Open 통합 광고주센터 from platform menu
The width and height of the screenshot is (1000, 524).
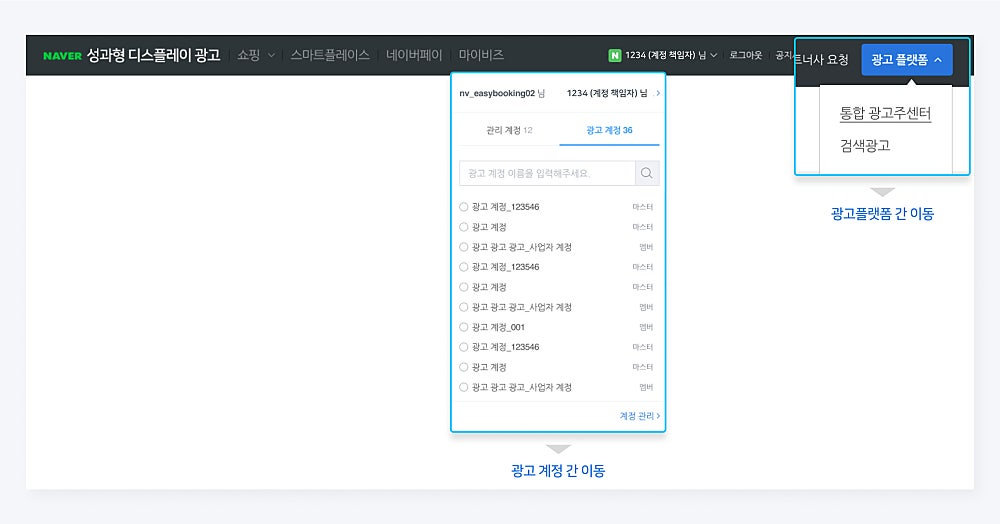885,113
